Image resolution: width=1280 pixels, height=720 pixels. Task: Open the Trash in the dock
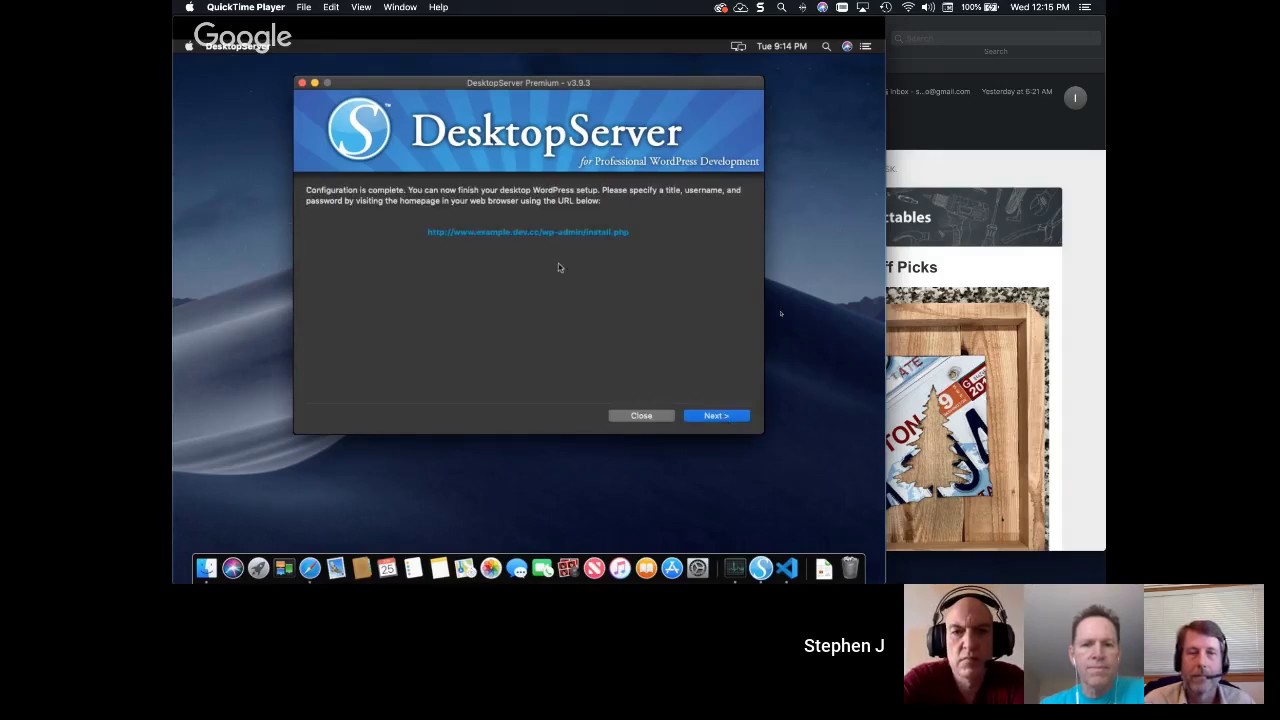[850, 569]
